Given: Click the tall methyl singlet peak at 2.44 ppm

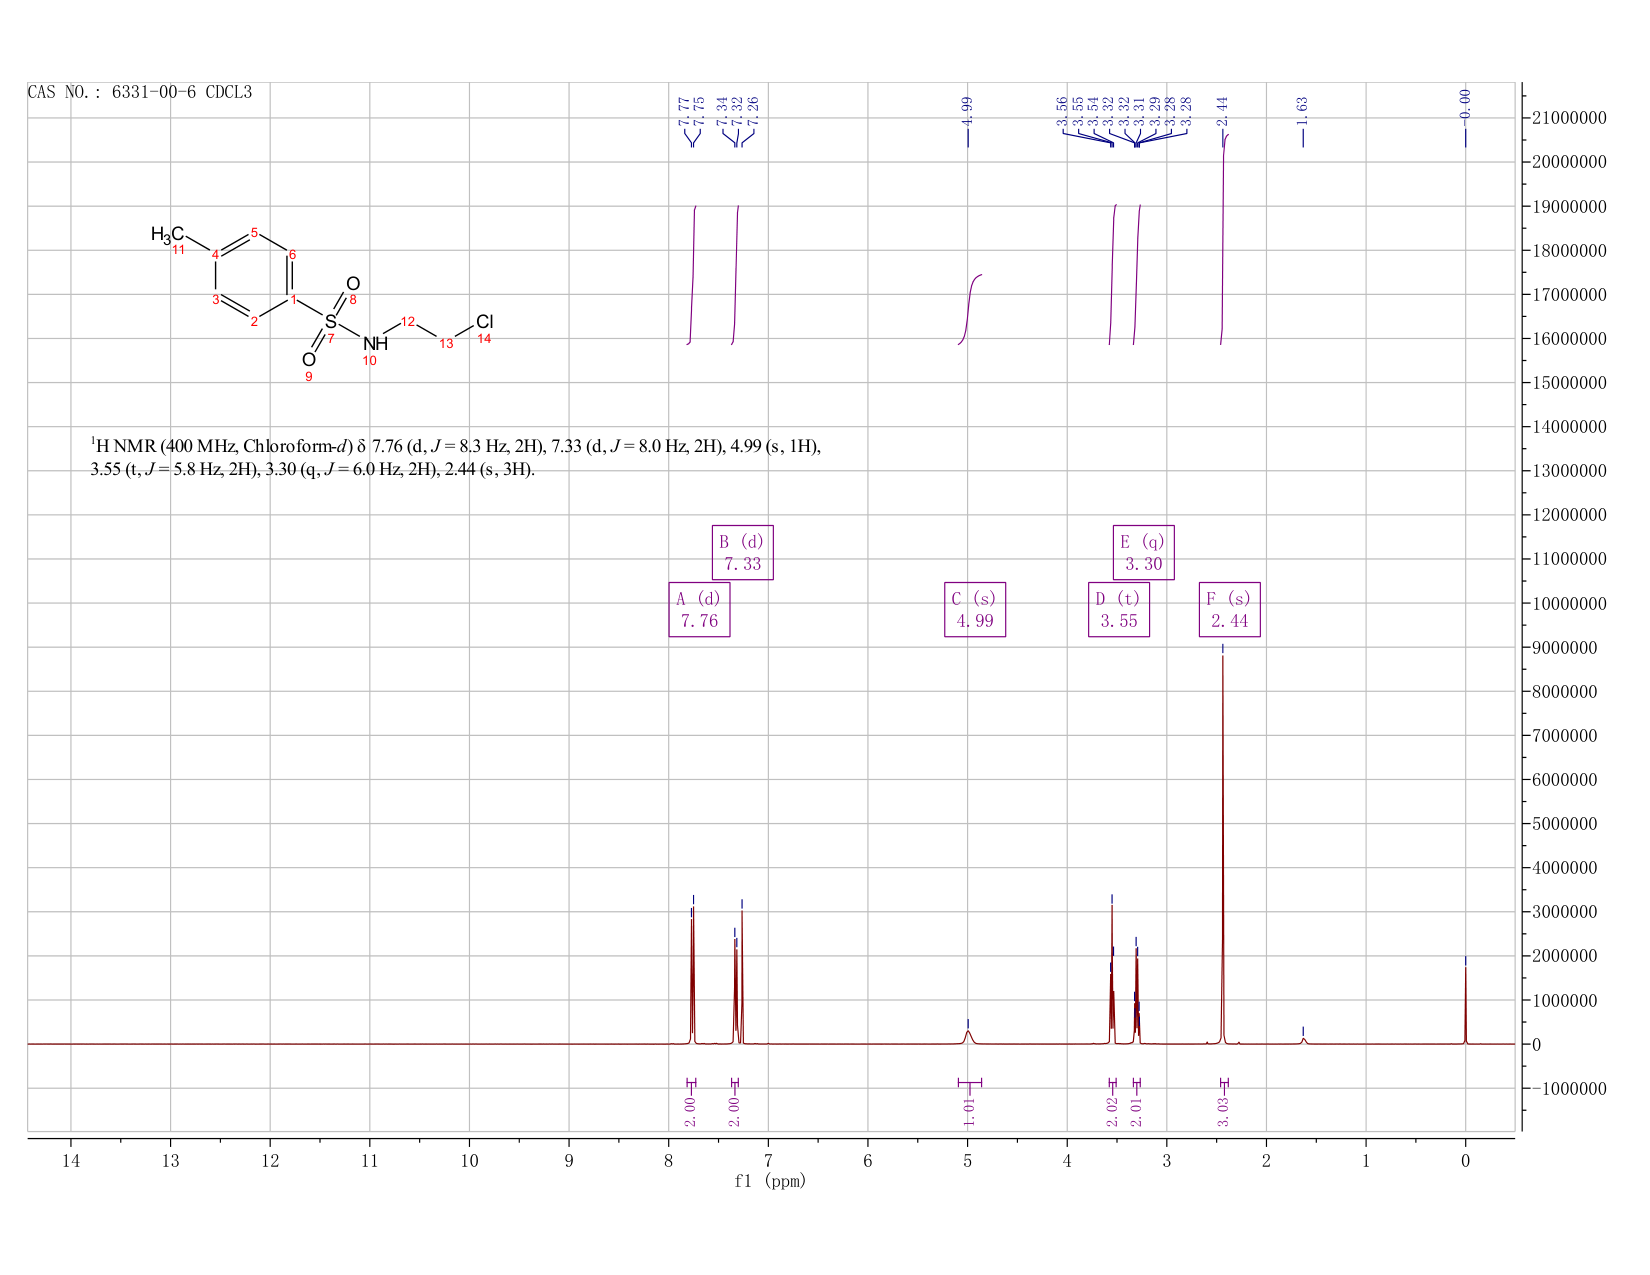Looking at the screenshot, I should 1222,850.
